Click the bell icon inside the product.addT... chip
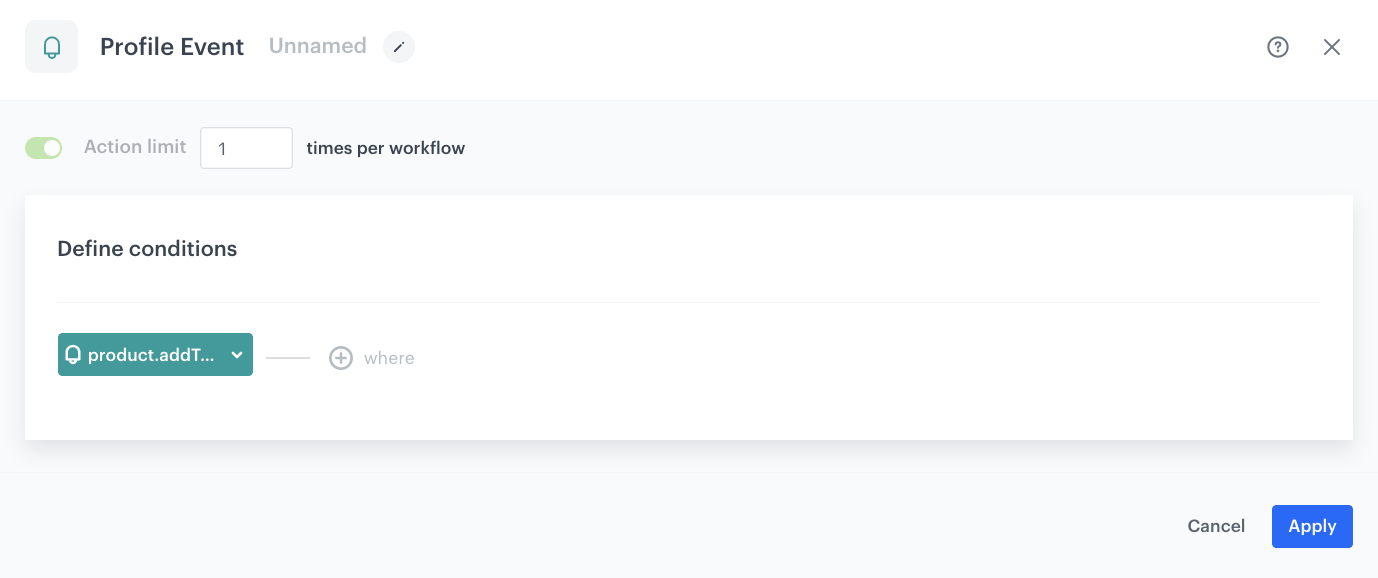1378x578 pixels. coord(73,355)
